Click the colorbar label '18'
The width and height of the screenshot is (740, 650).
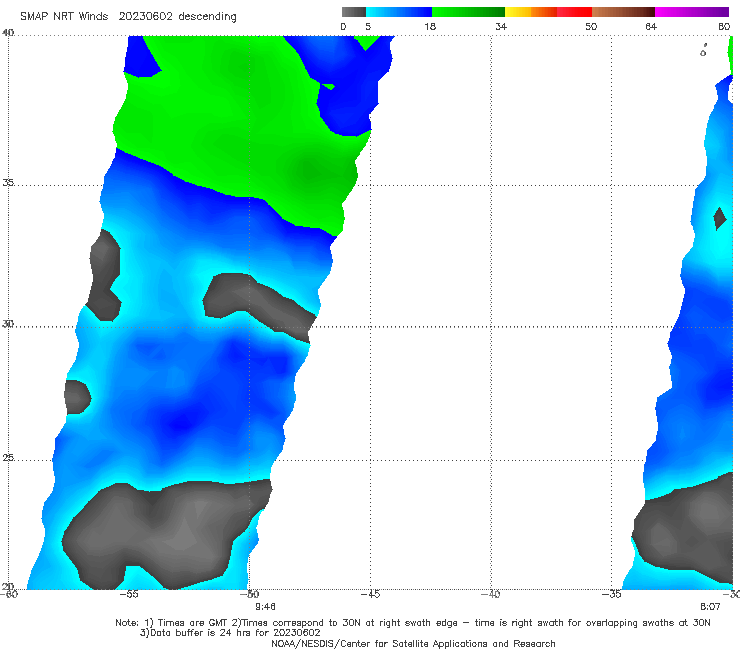[429, 26]
